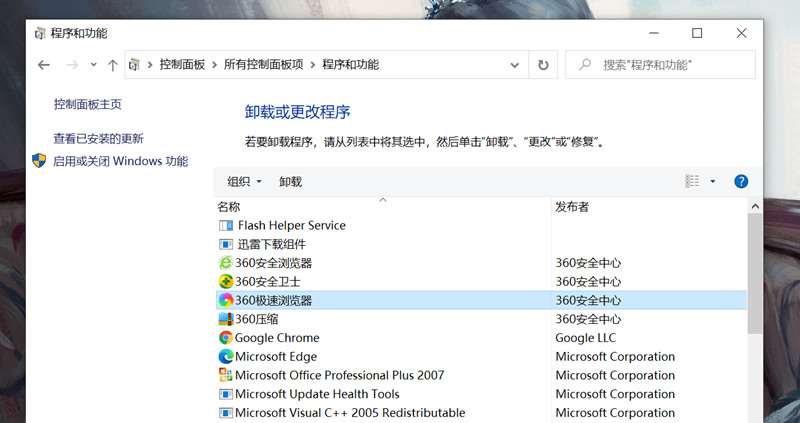The width and height of the screenshot is (800, 423).
Task: Open 所有控制面板项 breadcrumb segment
Action: (264, 65)
